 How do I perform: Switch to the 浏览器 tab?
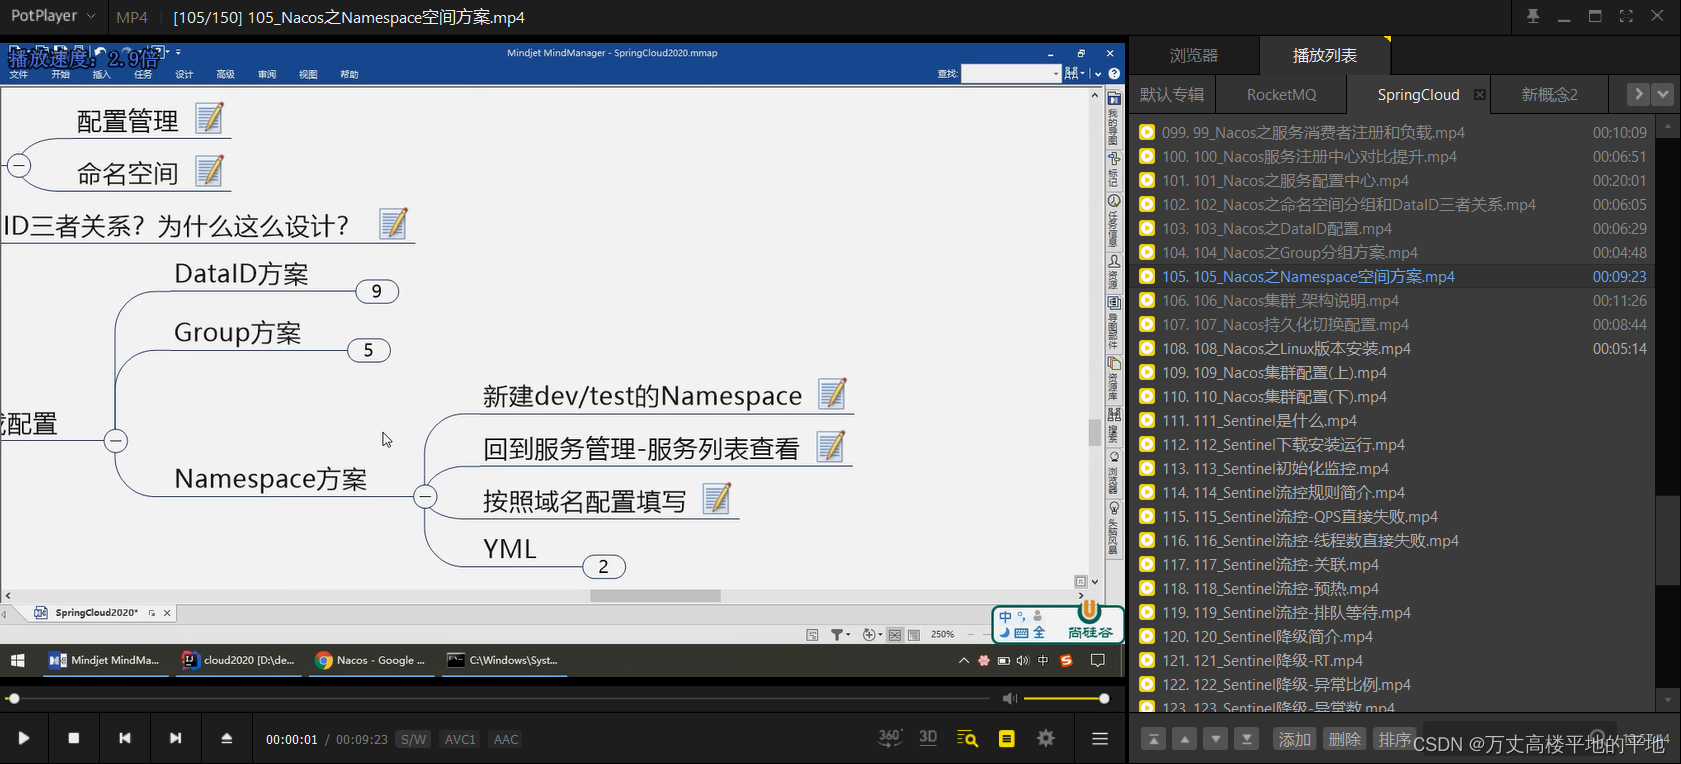pyautogui.click(x=1194, y=55)
